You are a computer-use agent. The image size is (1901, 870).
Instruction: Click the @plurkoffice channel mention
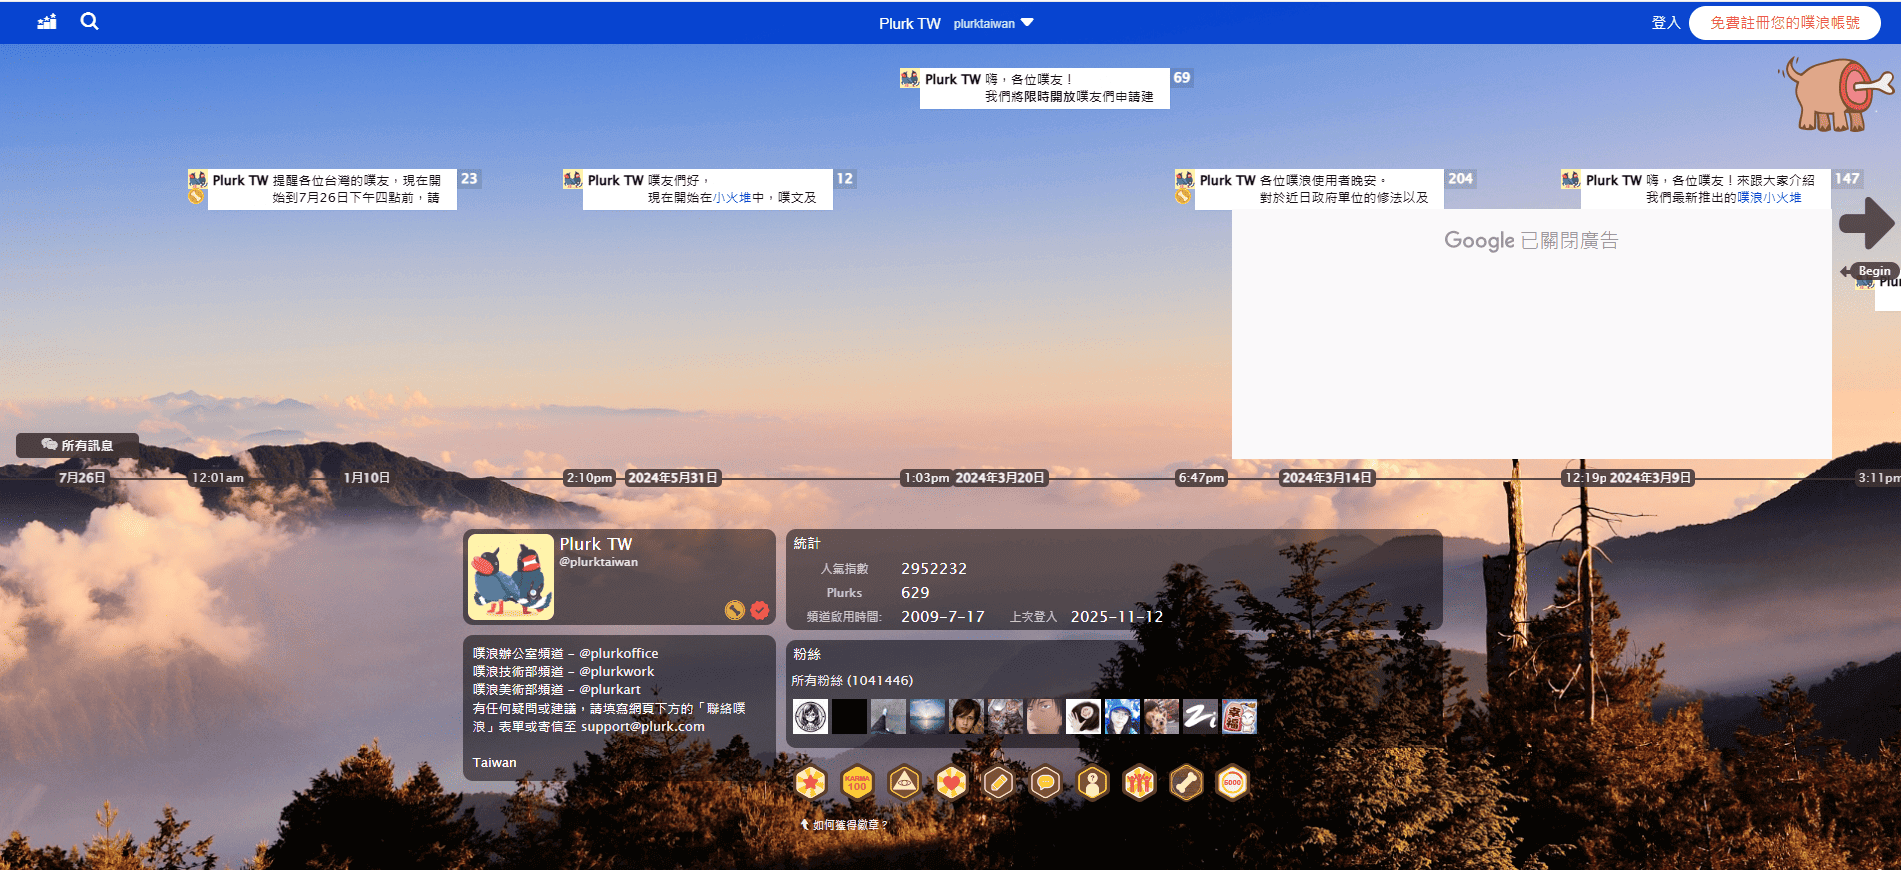[619, 654]
